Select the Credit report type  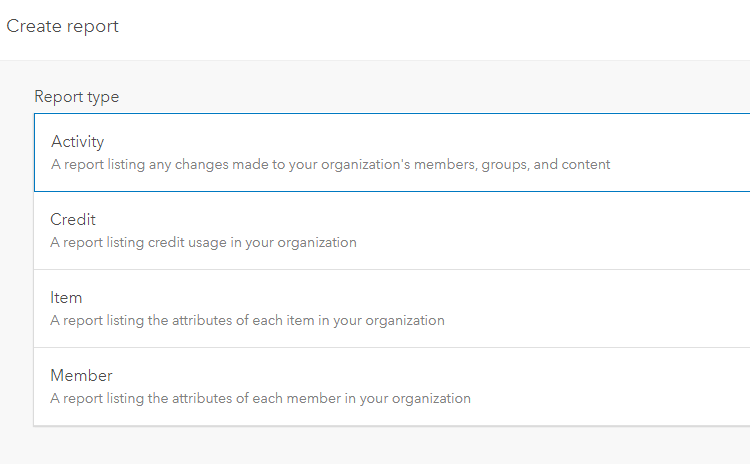tap(390, 230)
